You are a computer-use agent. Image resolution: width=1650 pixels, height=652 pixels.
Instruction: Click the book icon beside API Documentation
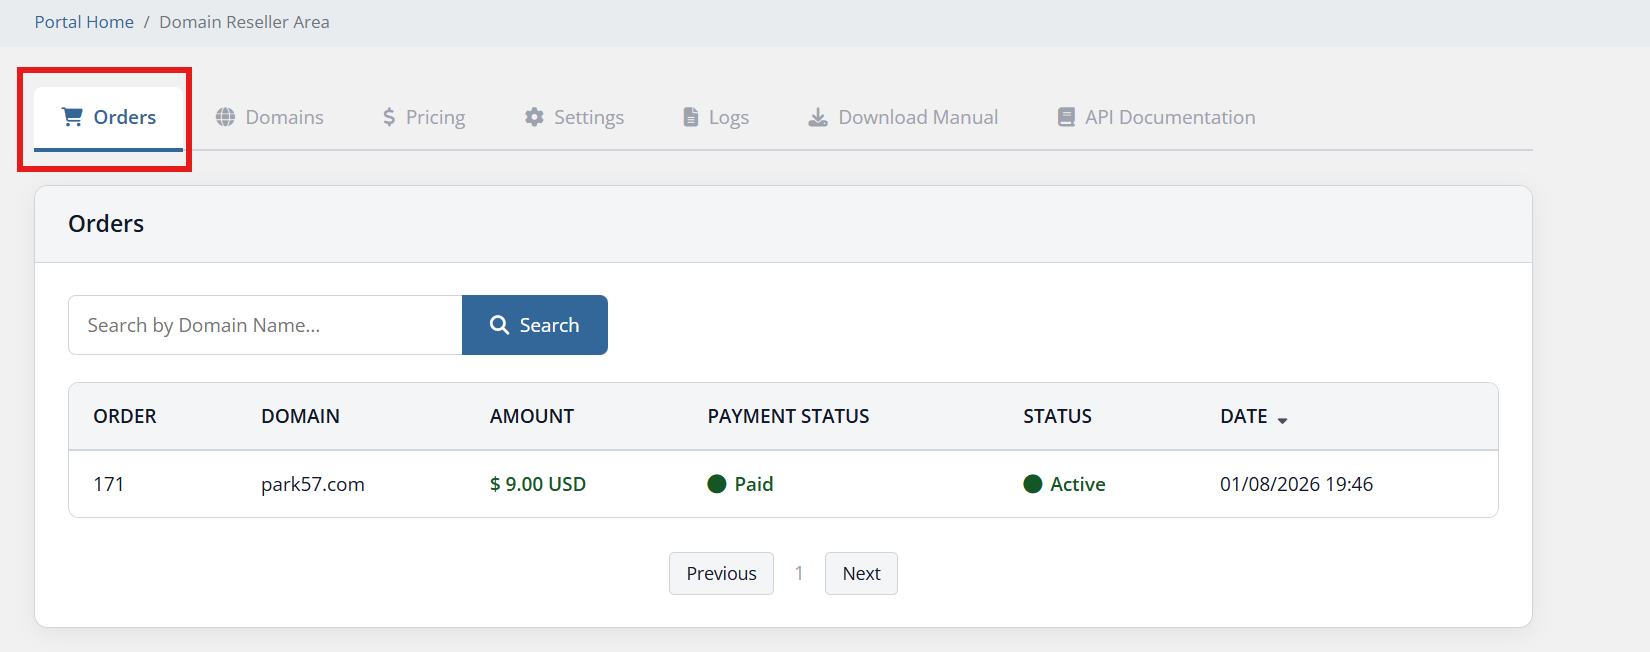pos(1066,117)
